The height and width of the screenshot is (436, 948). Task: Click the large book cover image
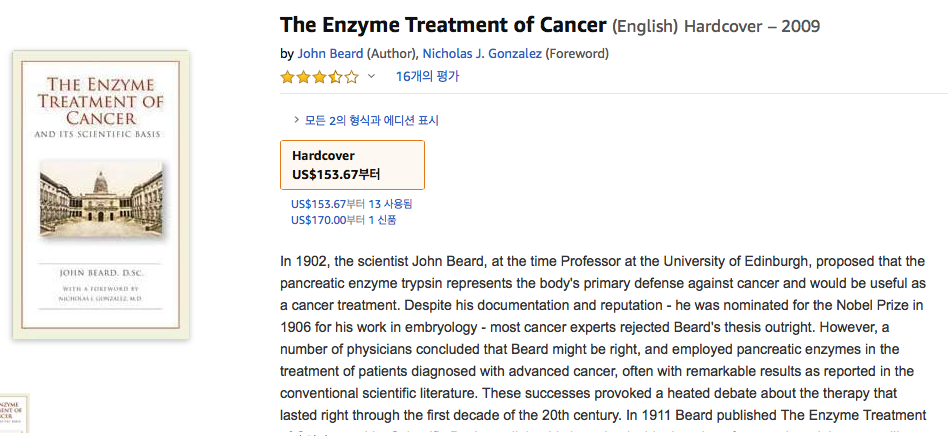coord(100,194)
